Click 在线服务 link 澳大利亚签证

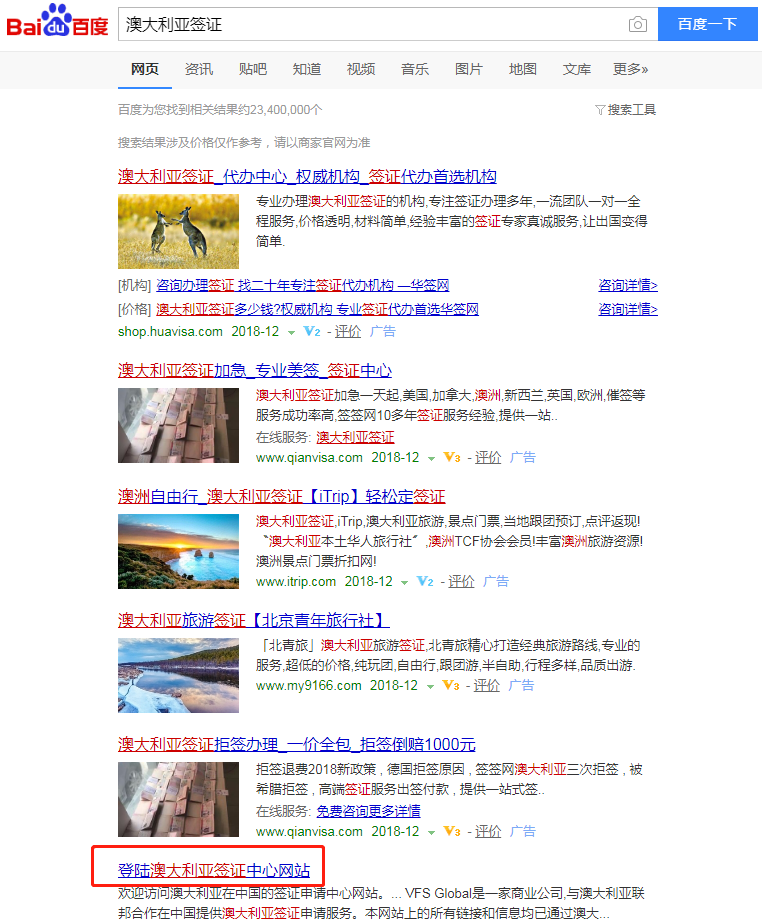pyautogui.click(x=355, y=437)
